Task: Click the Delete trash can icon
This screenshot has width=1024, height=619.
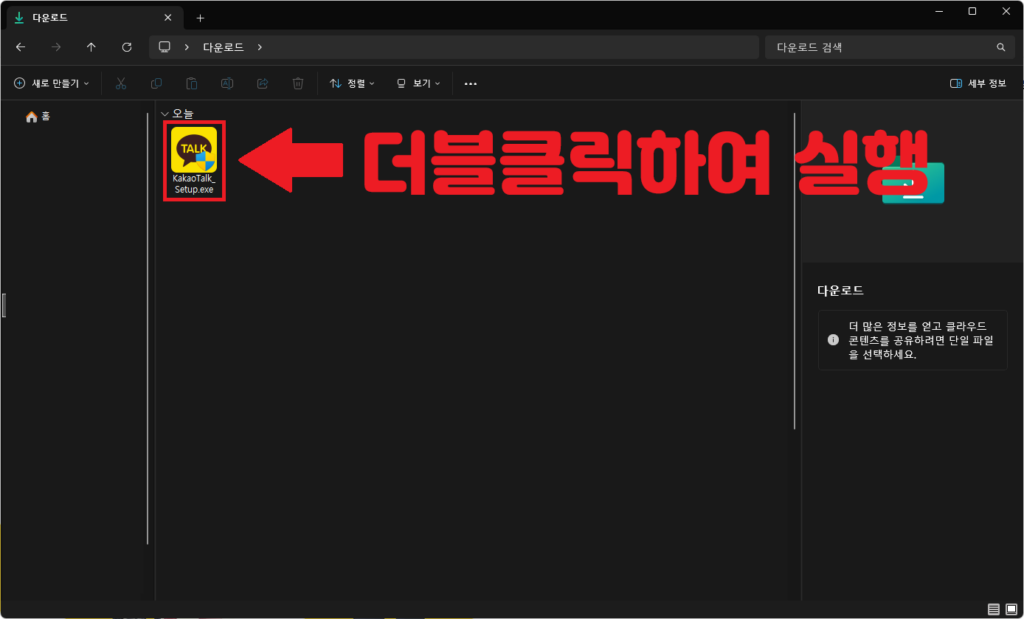Action: (x=298, y=84)
